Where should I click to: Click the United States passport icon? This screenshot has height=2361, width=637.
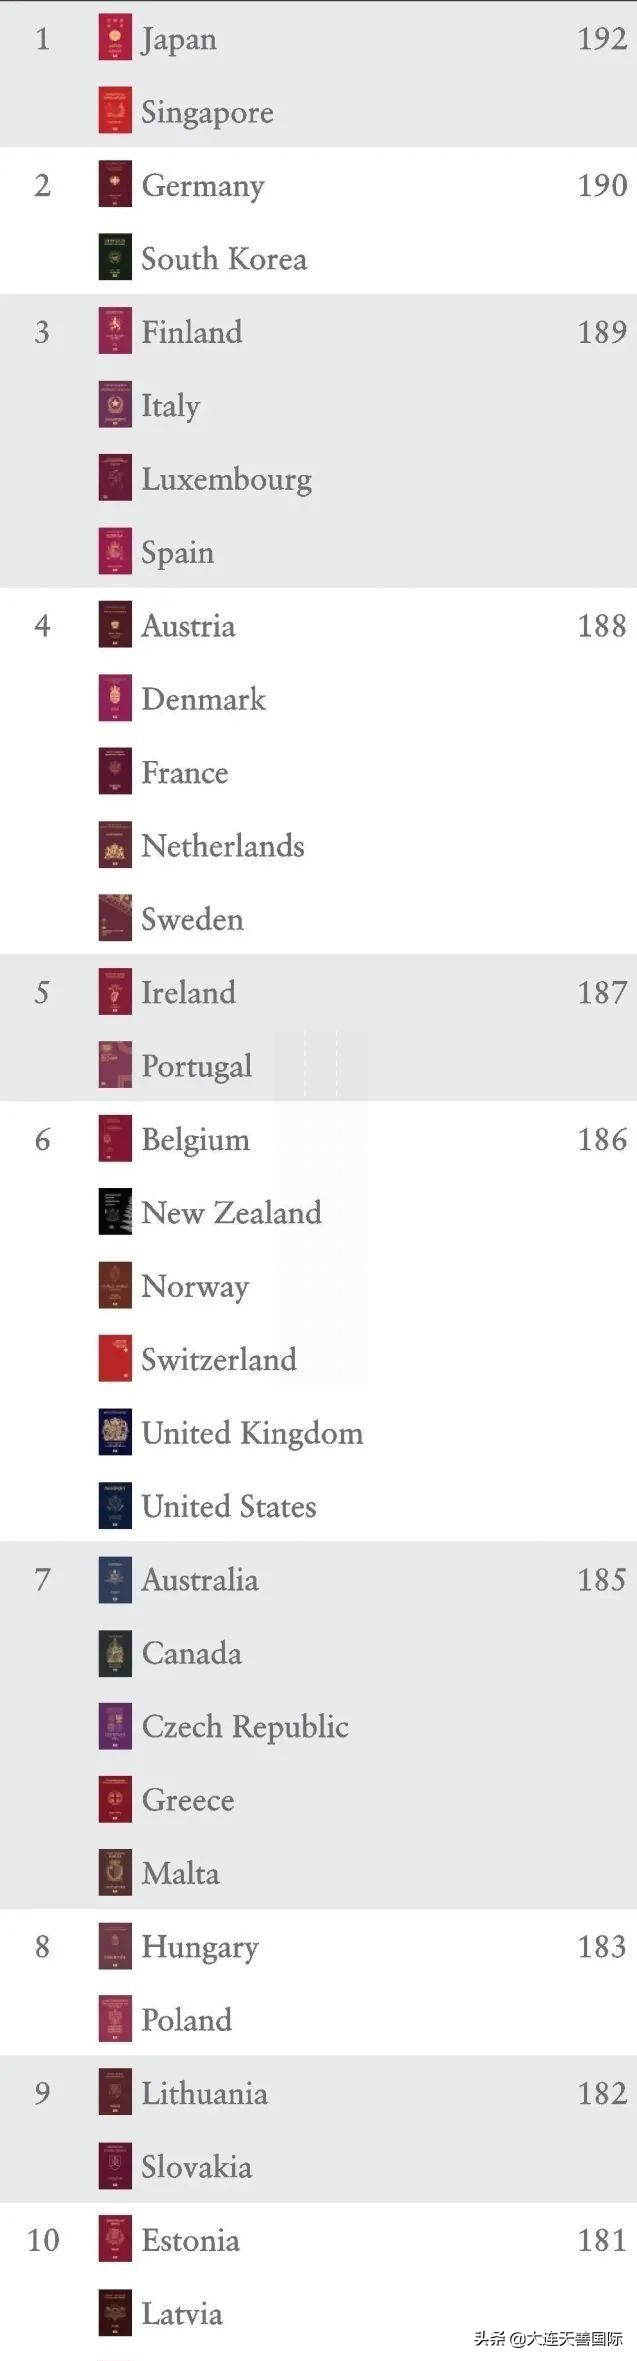tap(115, 1506)
